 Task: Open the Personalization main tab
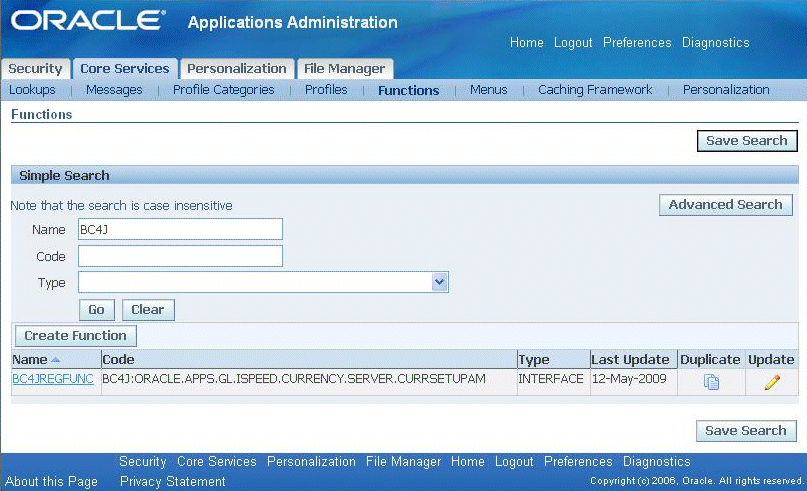237,68
